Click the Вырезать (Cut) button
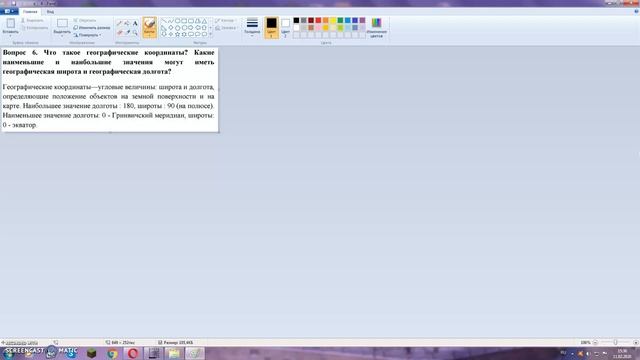Image resolution: width=640 pixels, height=360 pixels. pyautogui.click(x=32, y=20)
